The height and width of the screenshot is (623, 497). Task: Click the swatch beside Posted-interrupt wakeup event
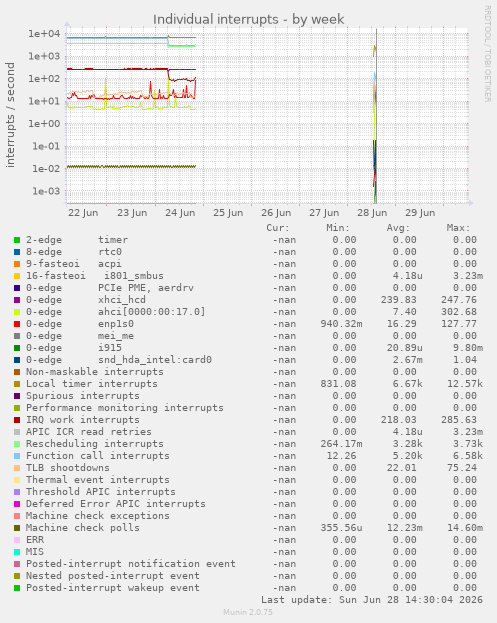click(17, 588)
